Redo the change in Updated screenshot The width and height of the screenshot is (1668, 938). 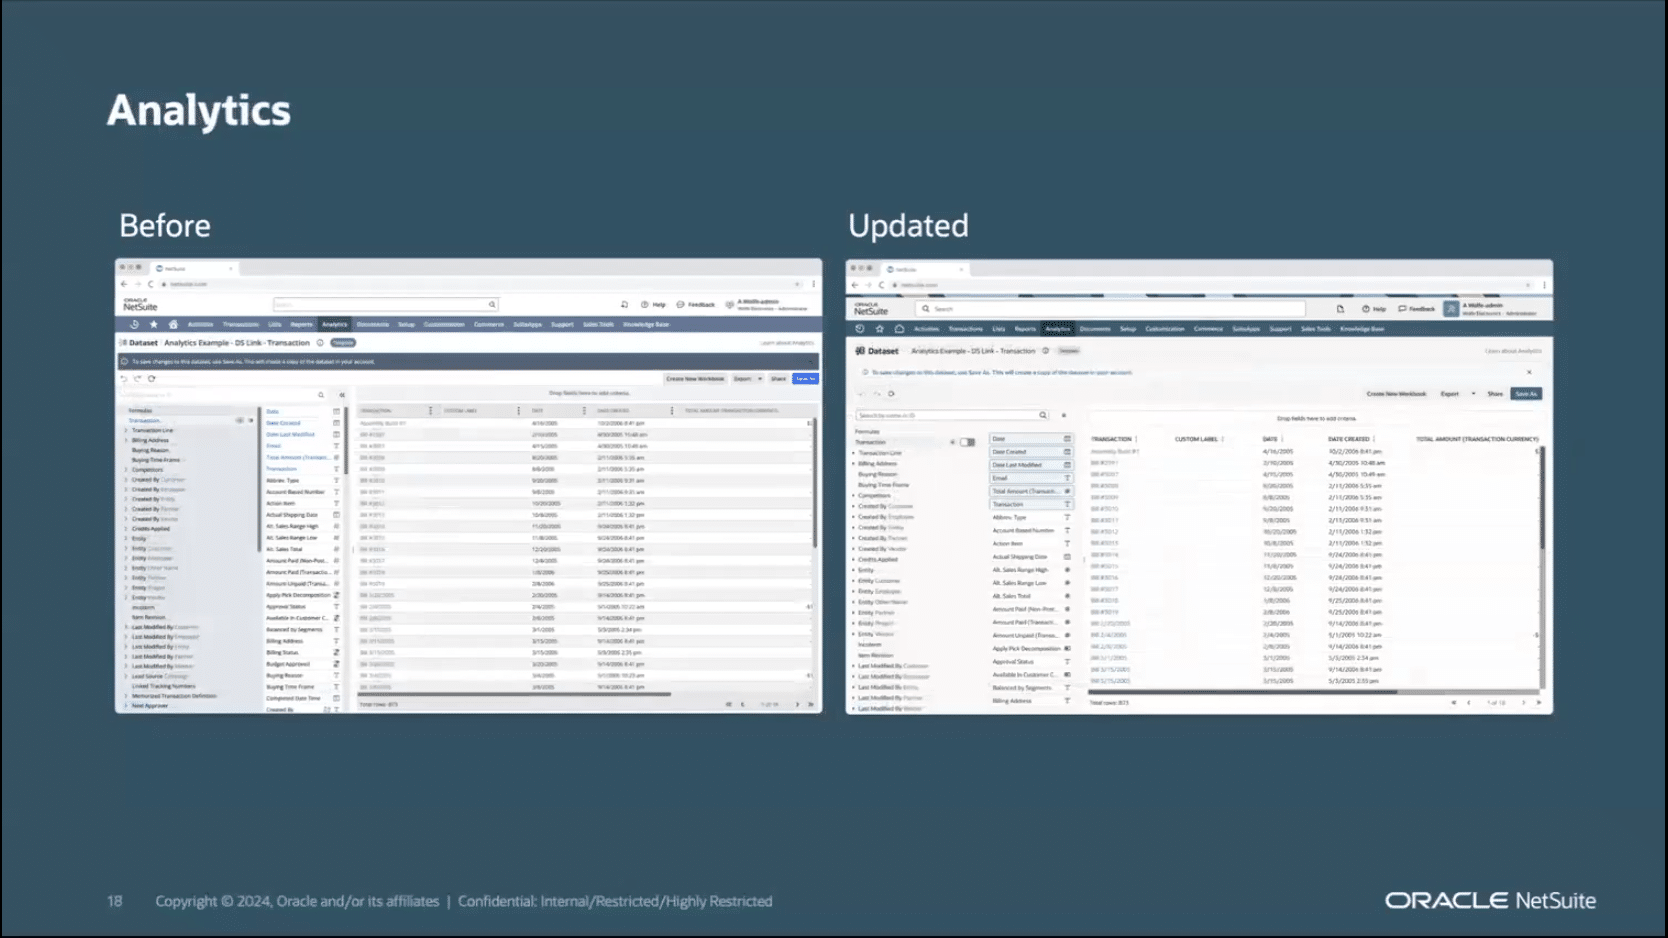pyautogui.click(x=877, y=394)
